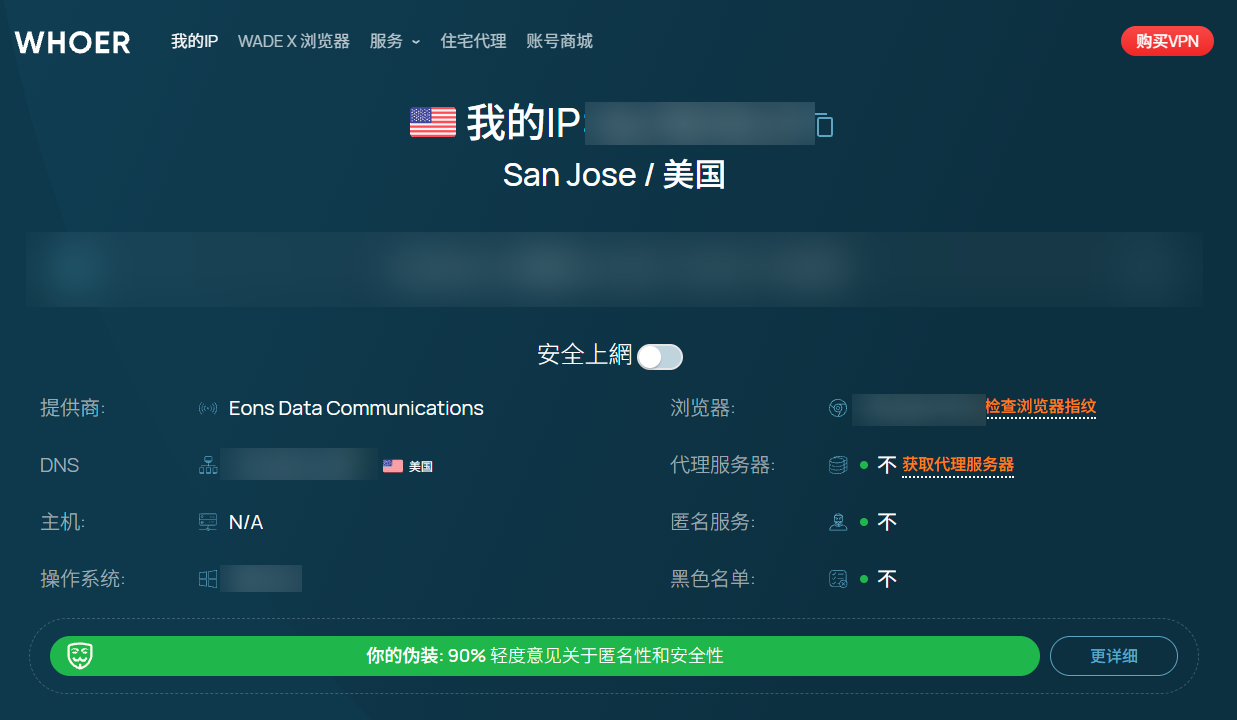This screenshot has height=720, width=1237.
Task: Click the green 你的伪装 90% progress bar
Action: click(x=545, y=656)
